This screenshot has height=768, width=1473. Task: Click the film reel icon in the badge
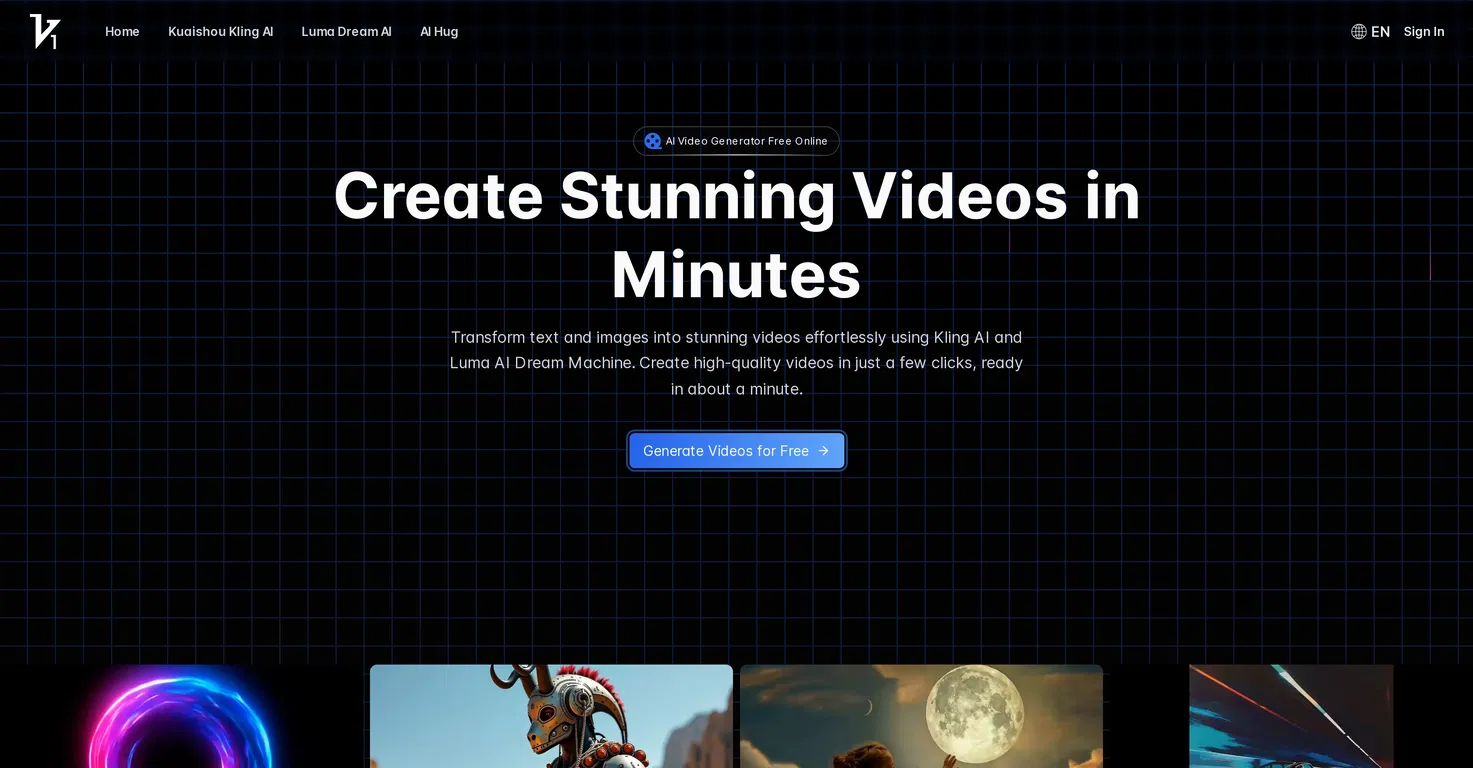coord(652,141)
